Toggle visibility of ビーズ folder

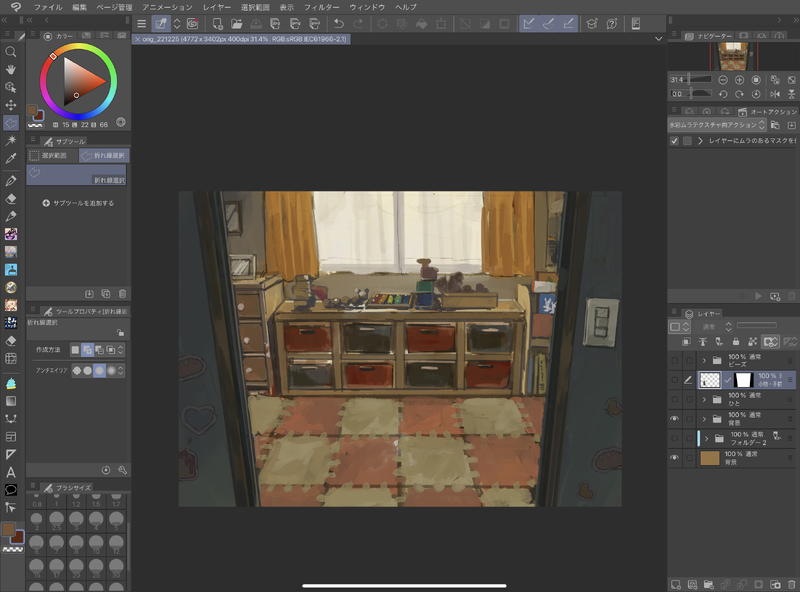674,360
